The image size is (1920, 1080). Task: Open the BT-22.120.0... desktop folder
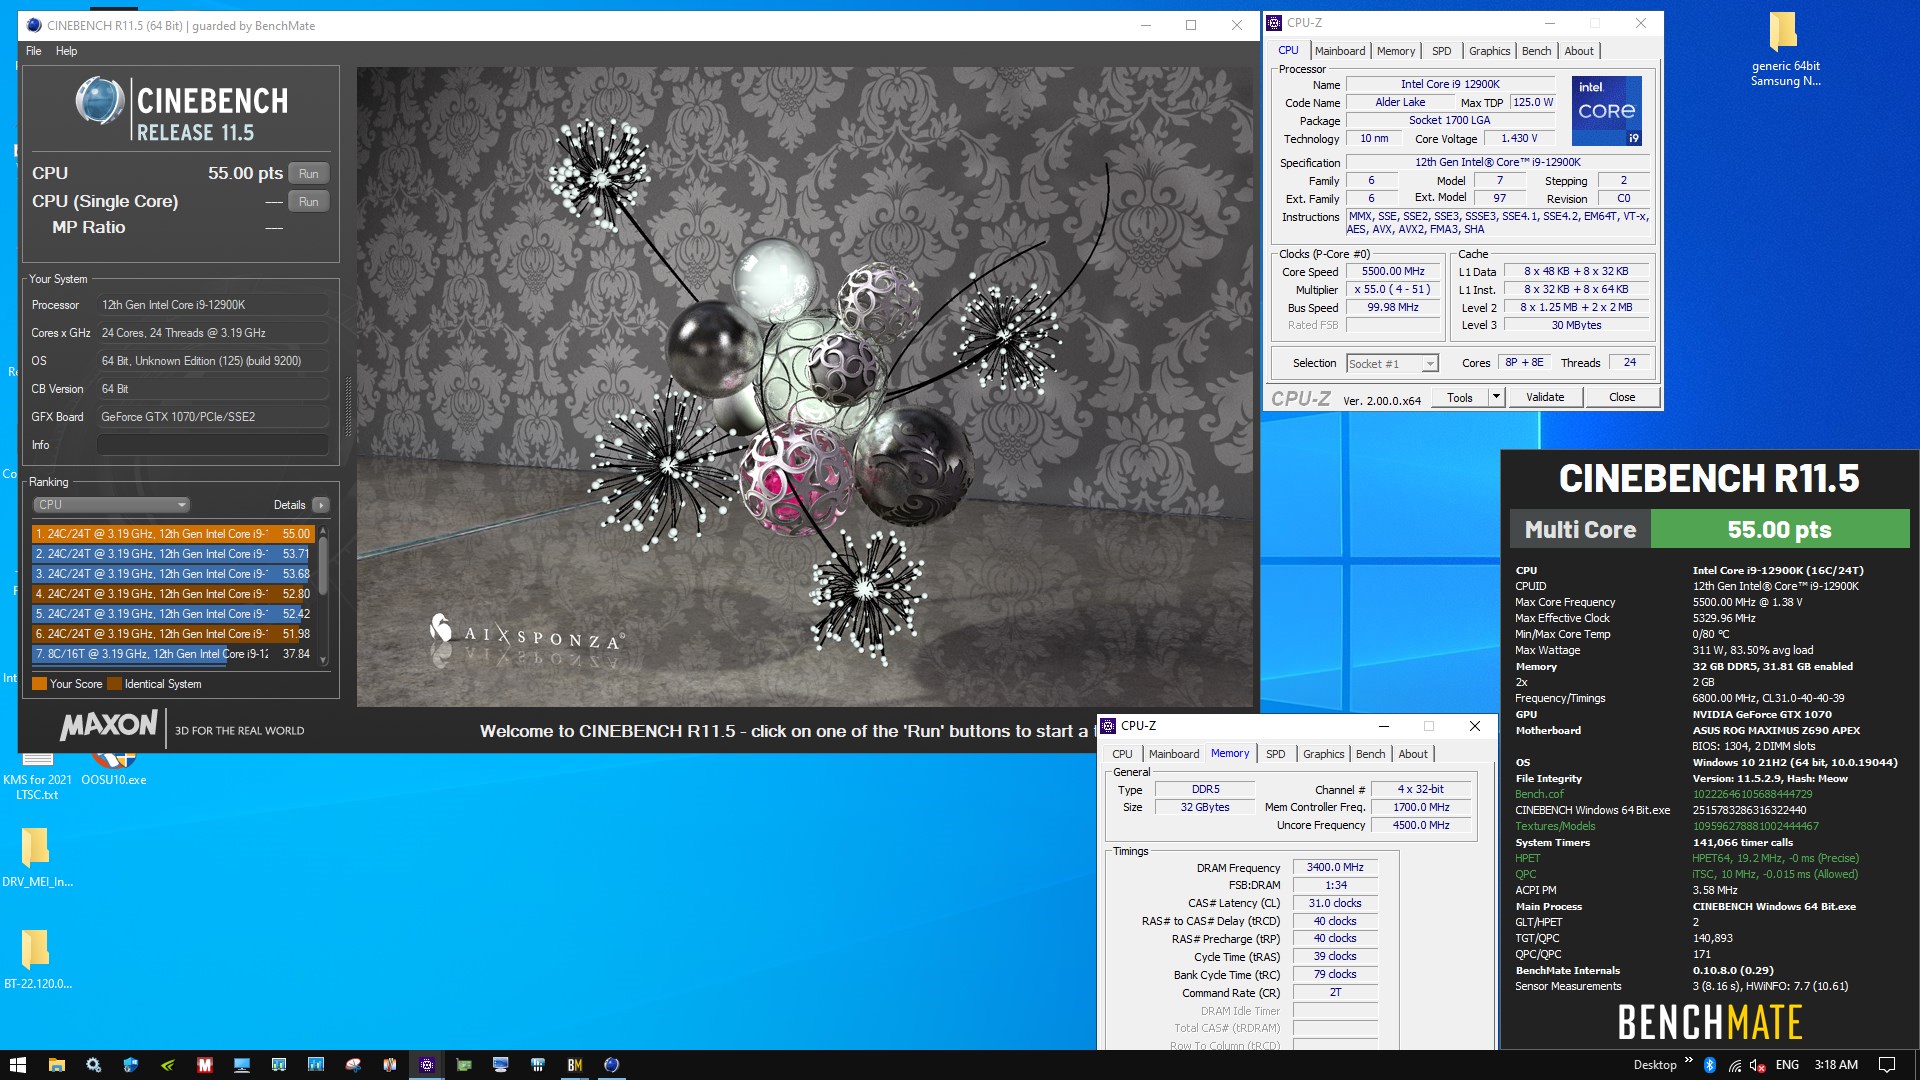pos(37,959)
